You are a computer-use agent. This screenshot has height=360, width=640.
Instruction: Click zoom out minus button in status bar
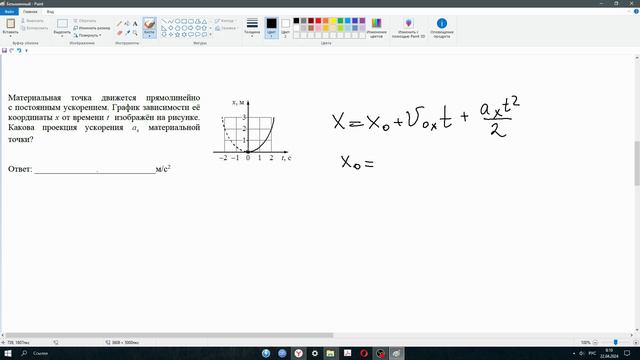[595, 342]
